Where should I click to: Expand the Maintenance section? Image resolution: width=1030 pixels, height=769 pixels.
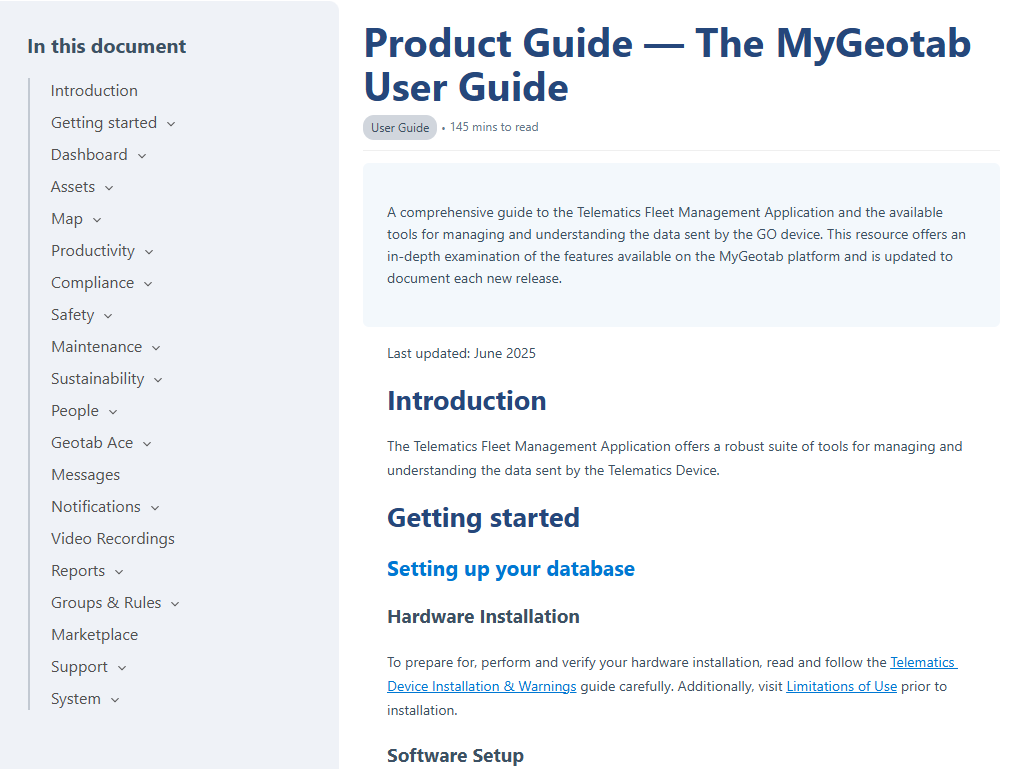(x=155, y=346)
